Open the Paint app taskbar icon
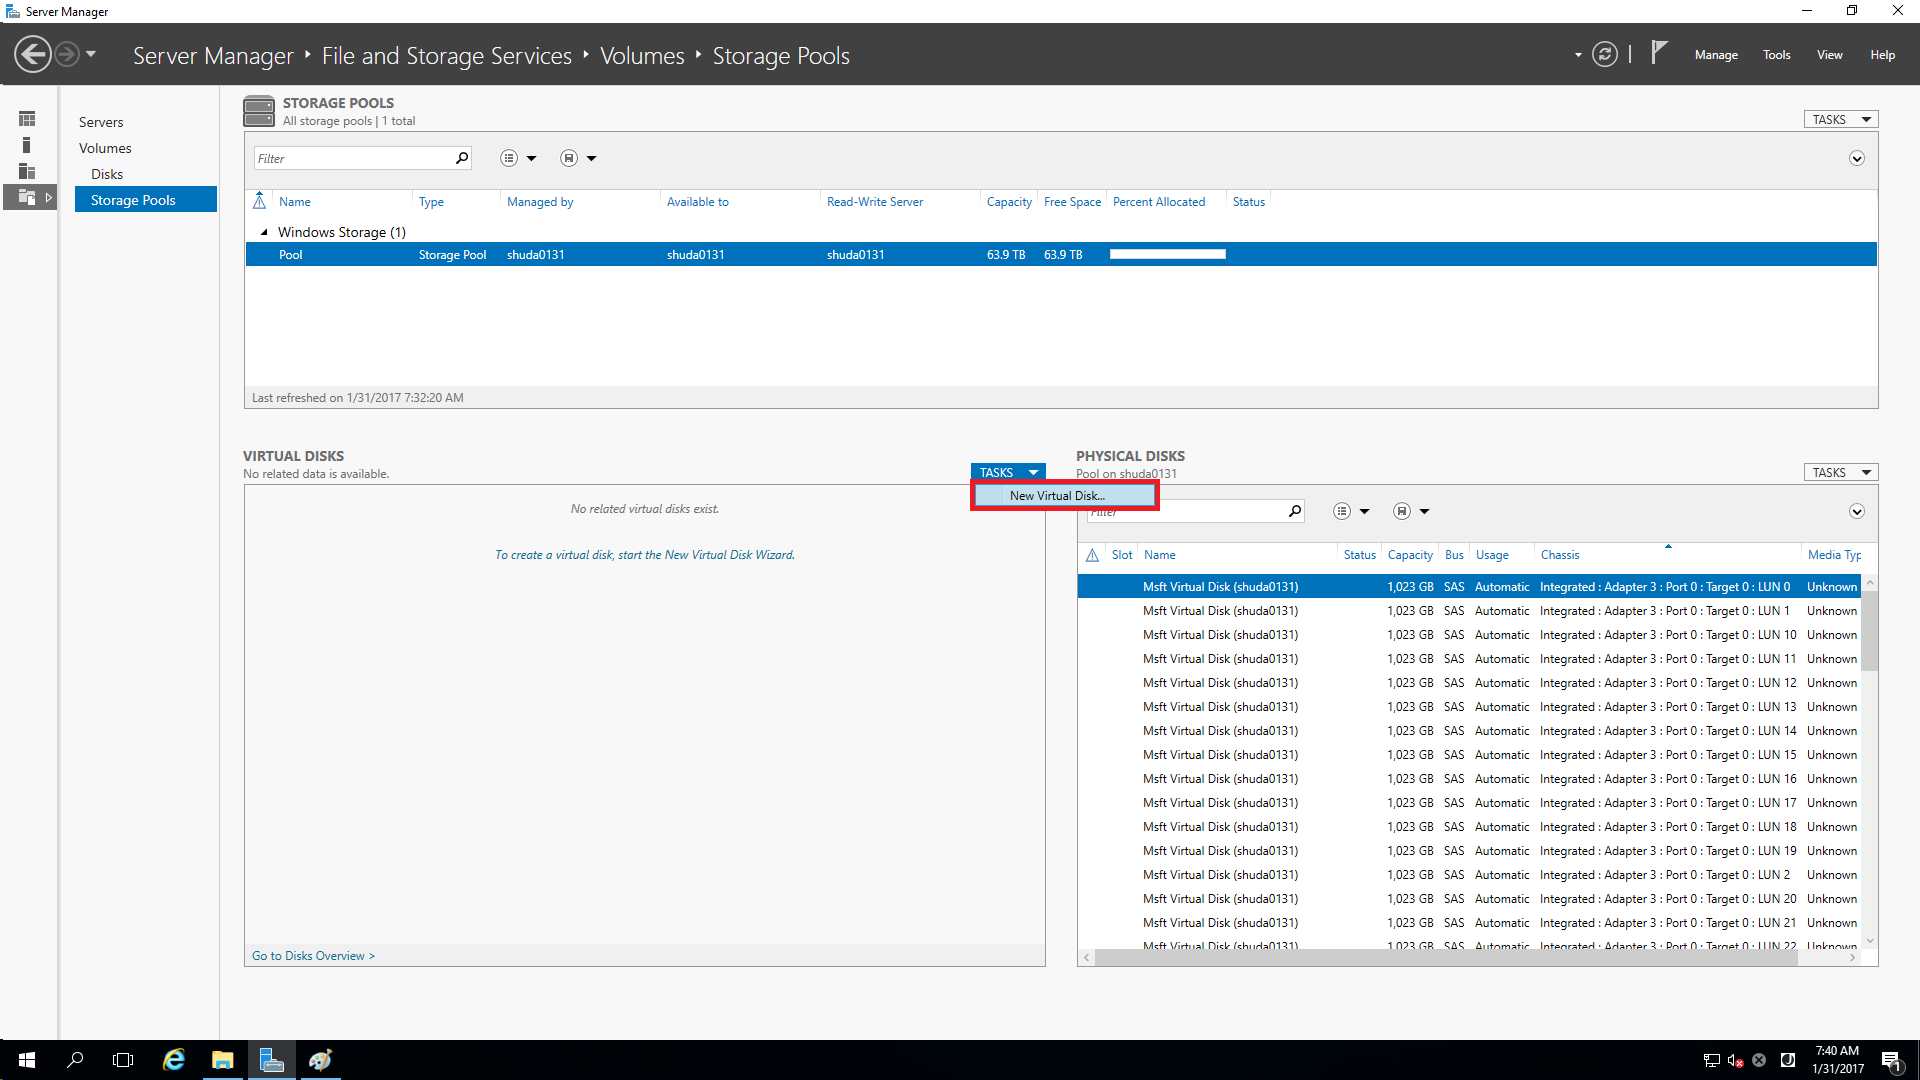This screenshot has height=1080, width=1920. point(320,1060)
